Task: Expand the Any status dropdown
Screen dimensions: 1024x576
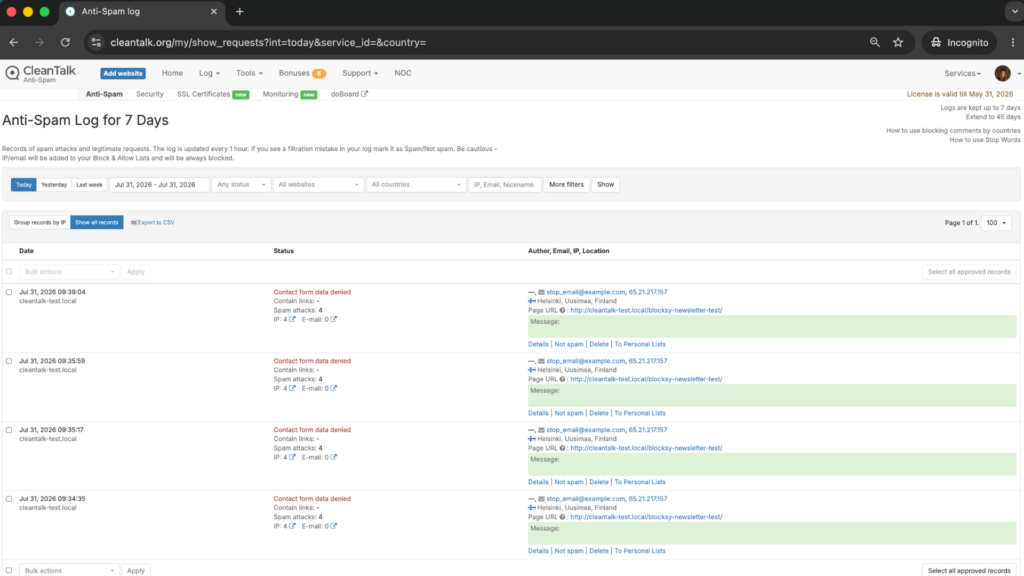Action: 241,185
